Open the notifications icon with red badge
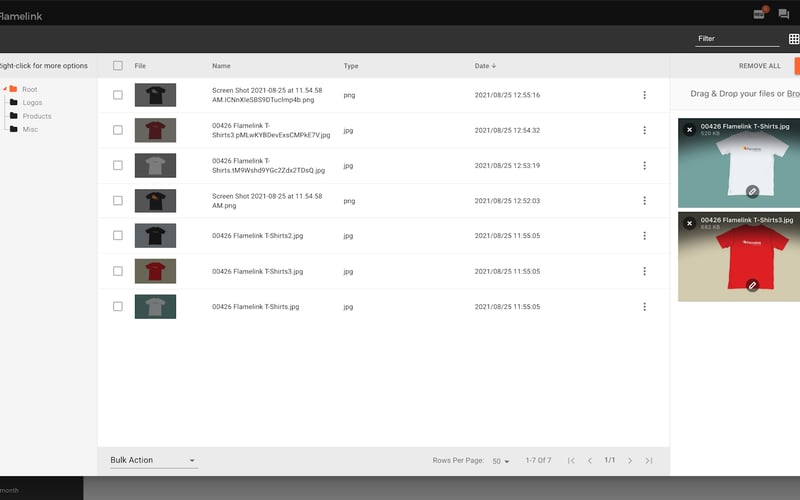 click(x=759, y=14)
